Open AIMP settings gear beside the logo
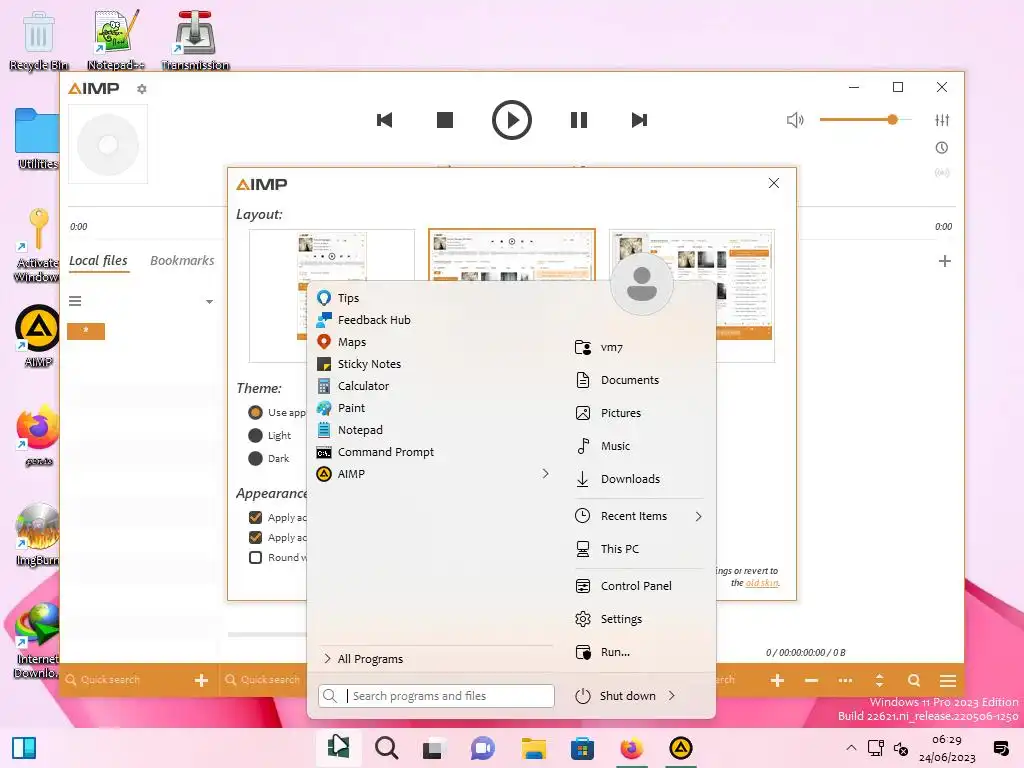 pyautogui.click(x=142, y=89)
